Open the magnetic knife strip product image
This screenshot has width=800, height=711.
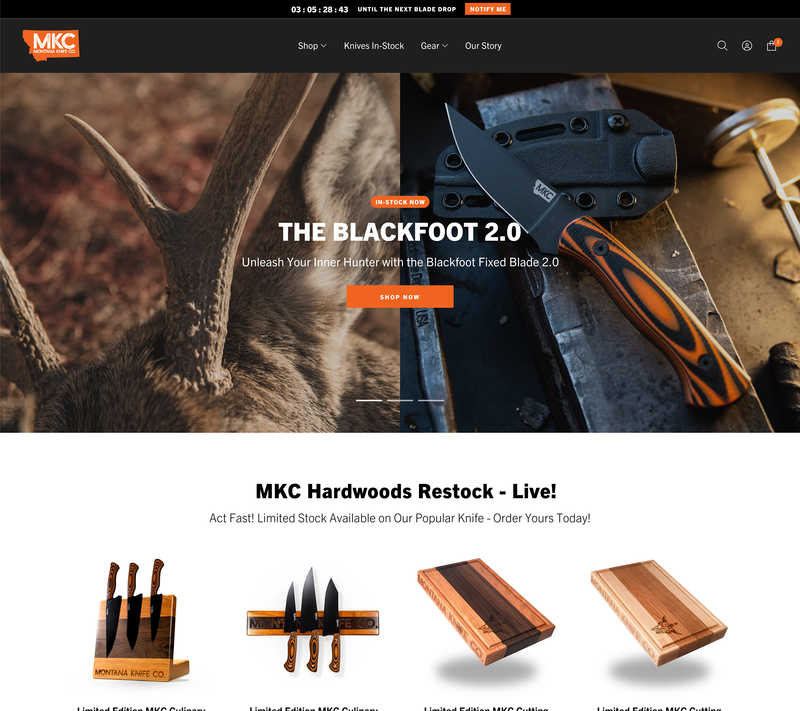(x=313, y=620)
